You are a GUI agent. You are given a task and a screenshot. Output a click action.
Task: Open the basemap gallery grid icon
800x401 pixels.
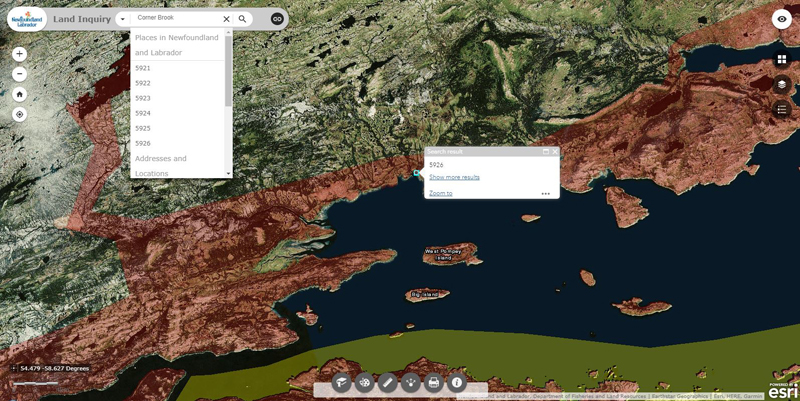point(782,59)
